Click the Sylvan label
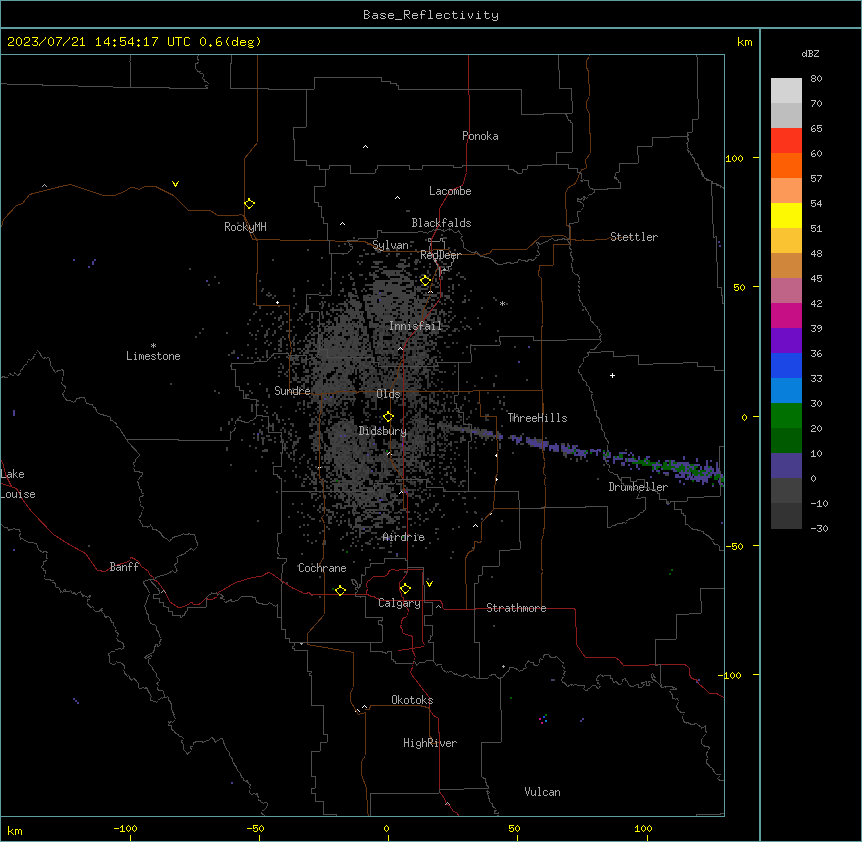Viewport: 862px width, 842px height. (x=390, y=245)
